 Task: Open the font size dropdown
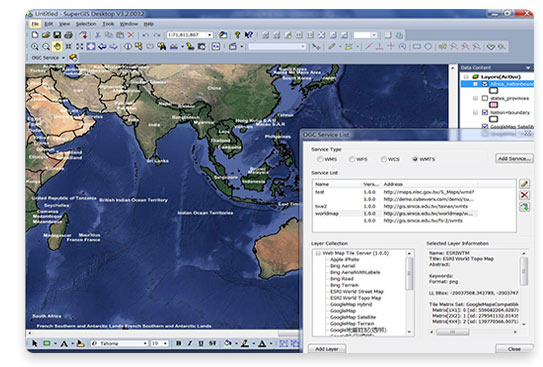[x=165, y=343]
